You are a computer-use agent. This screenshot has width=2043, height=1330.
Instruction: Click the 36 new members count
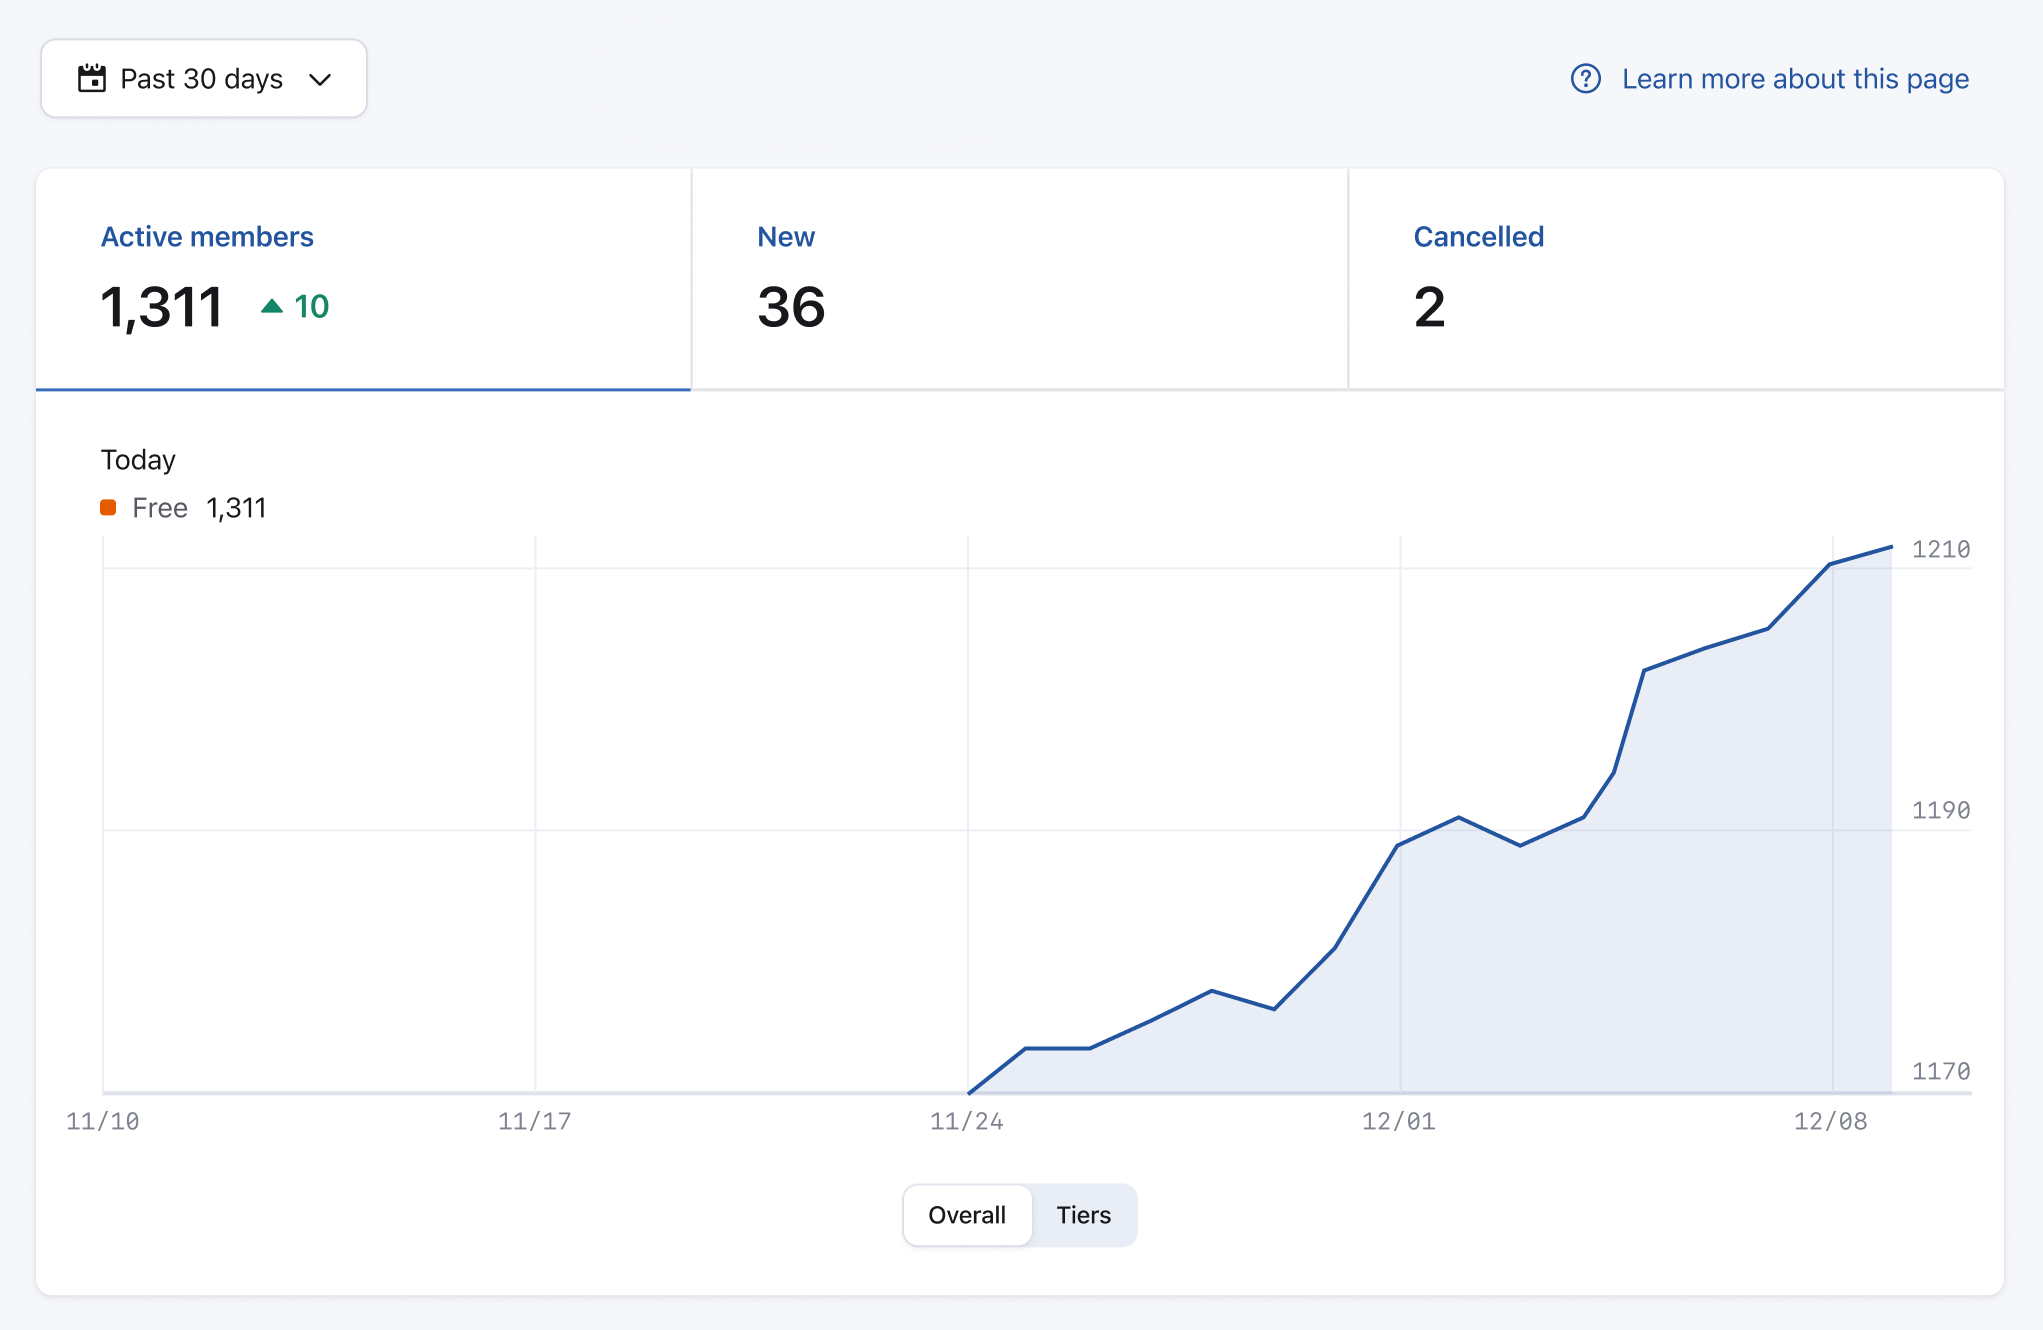pos(791,306)
